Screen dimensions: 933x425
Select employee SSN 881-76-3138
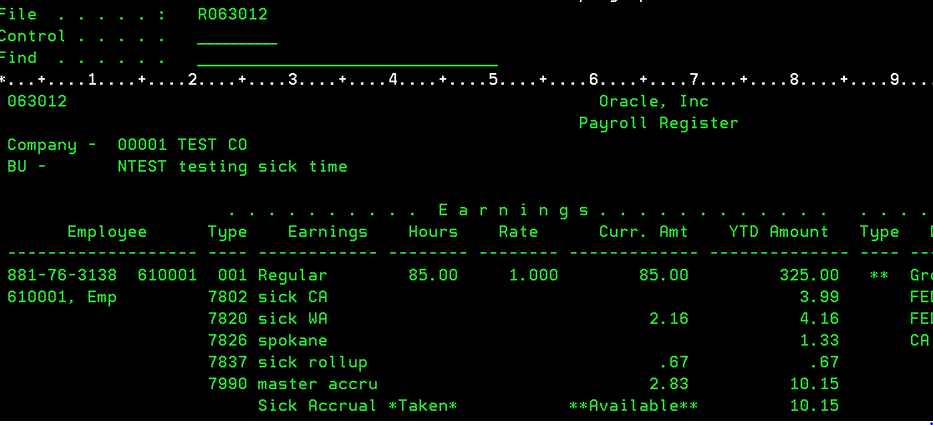click(62, 276)
